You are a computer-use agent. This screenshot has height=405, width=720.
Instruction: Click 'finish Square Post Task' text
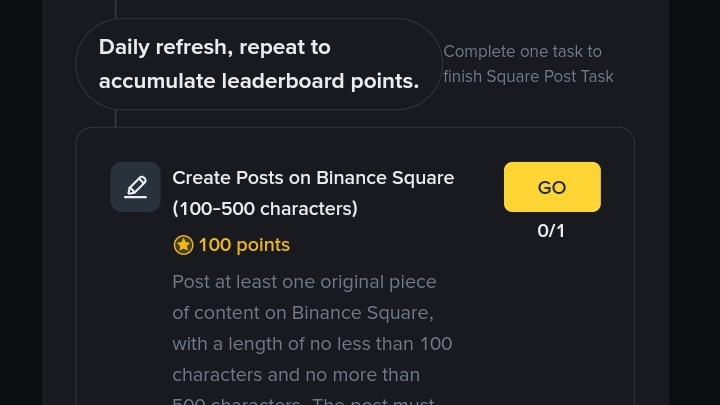(528, 76)
